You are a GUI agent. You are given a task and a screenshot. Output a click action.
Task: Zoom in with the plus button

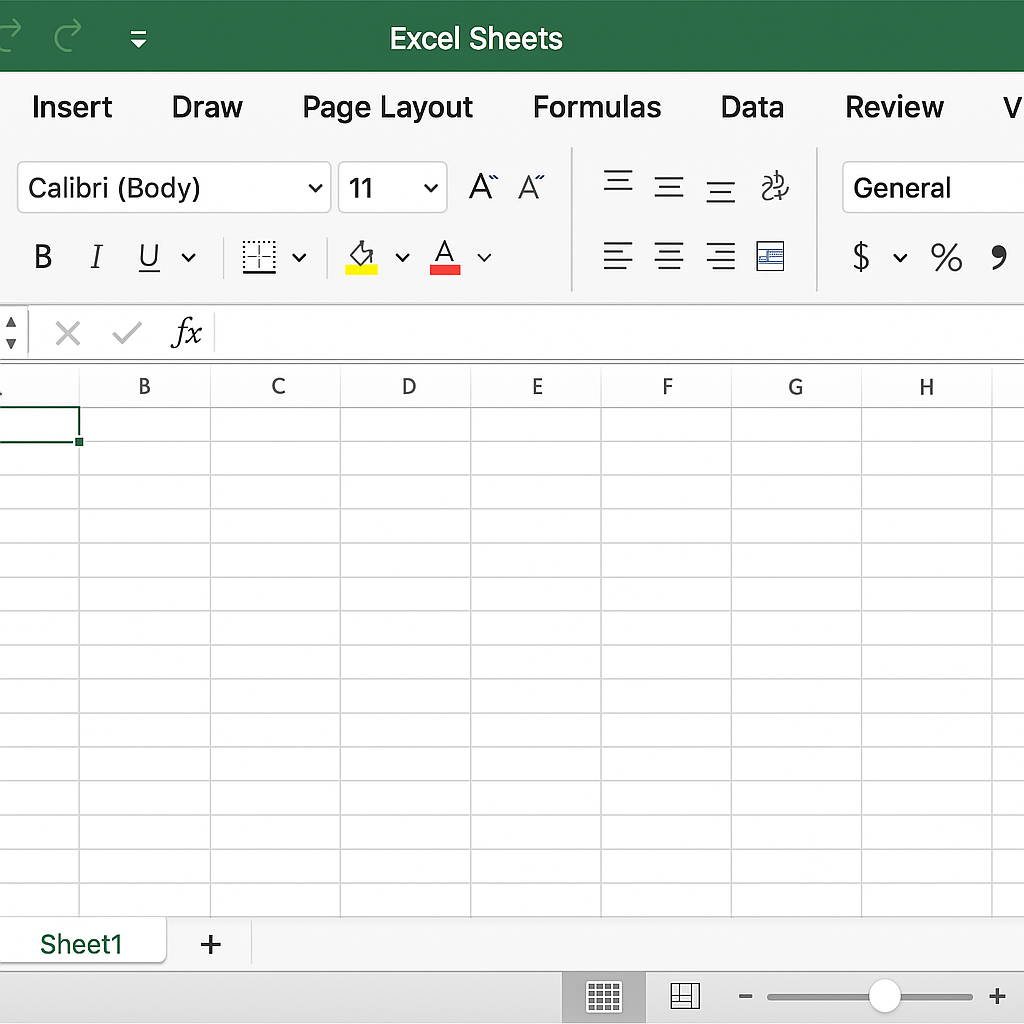coord(997,997)
